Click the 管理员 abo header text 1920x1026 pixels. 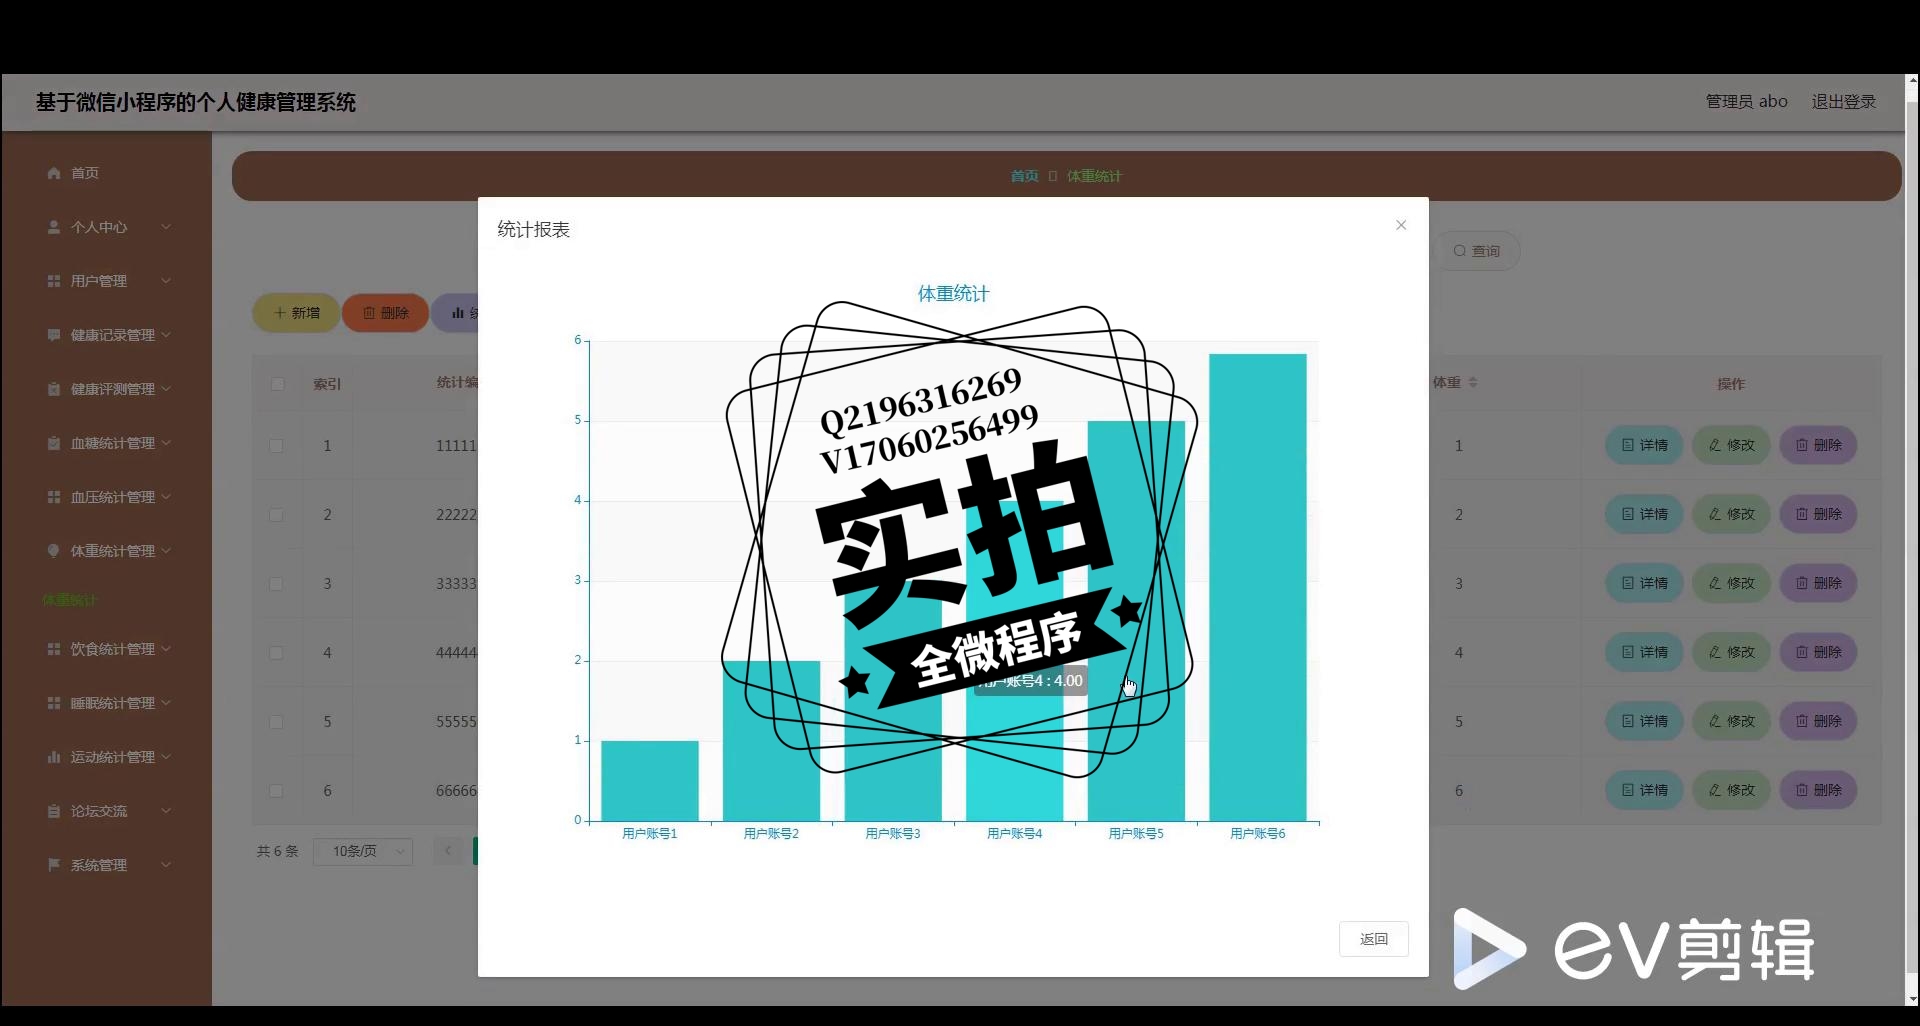click(x=1746, y=102)
